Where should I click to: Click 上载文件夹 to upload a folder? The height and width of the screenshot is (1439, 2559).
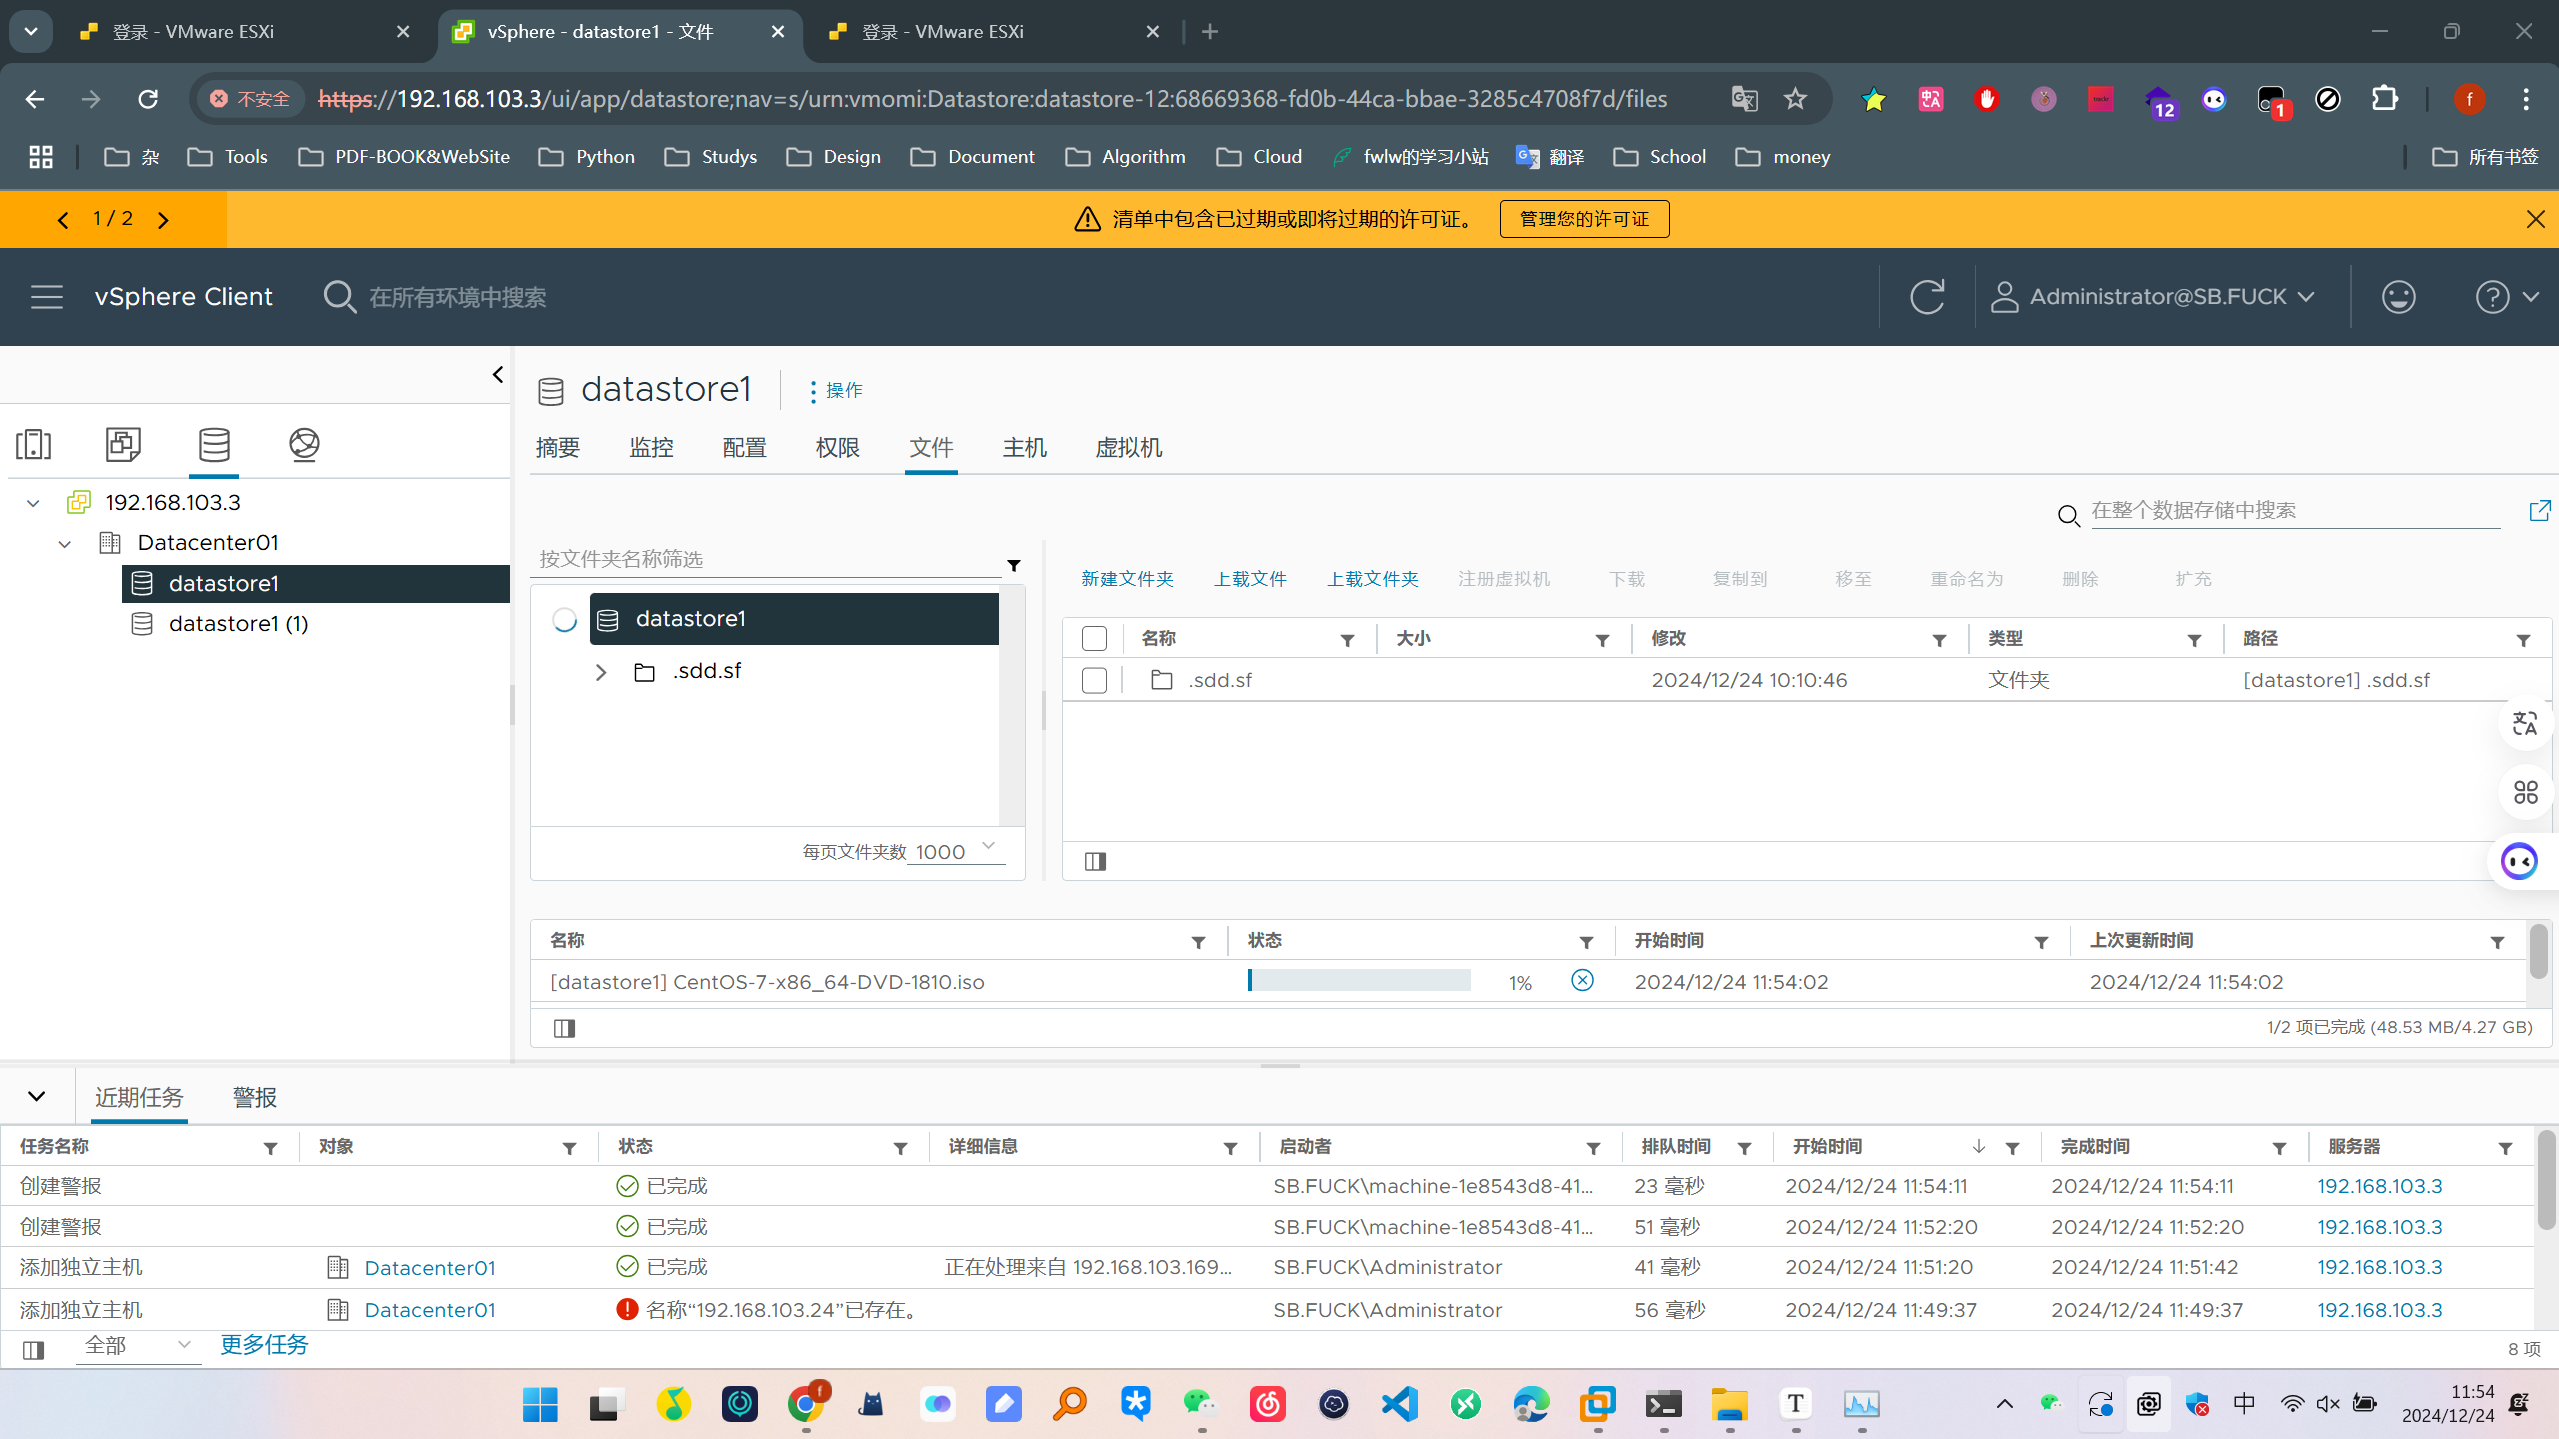(1372, 579)
